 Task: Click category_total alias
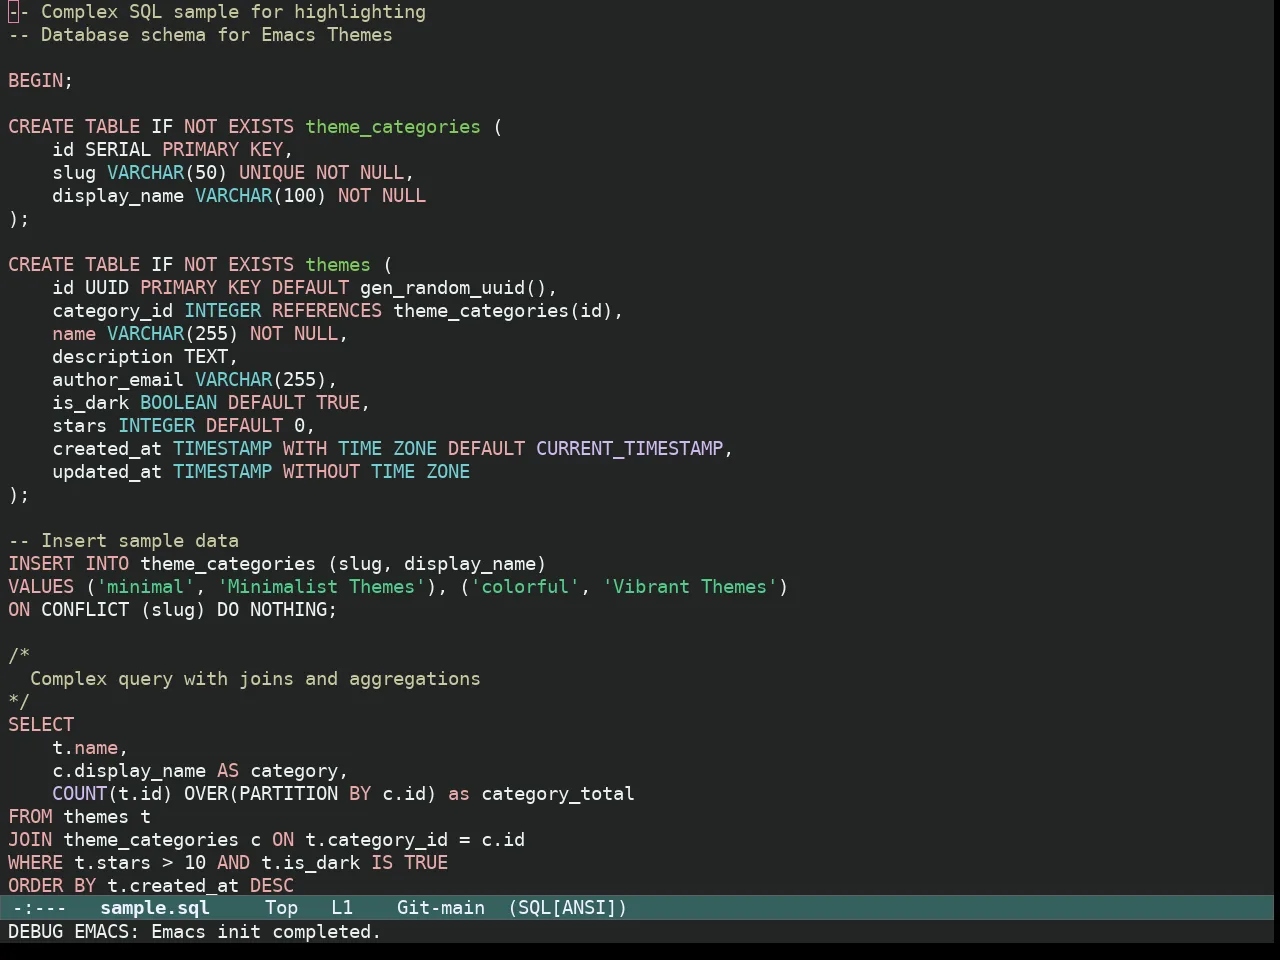tap(558, 794)
